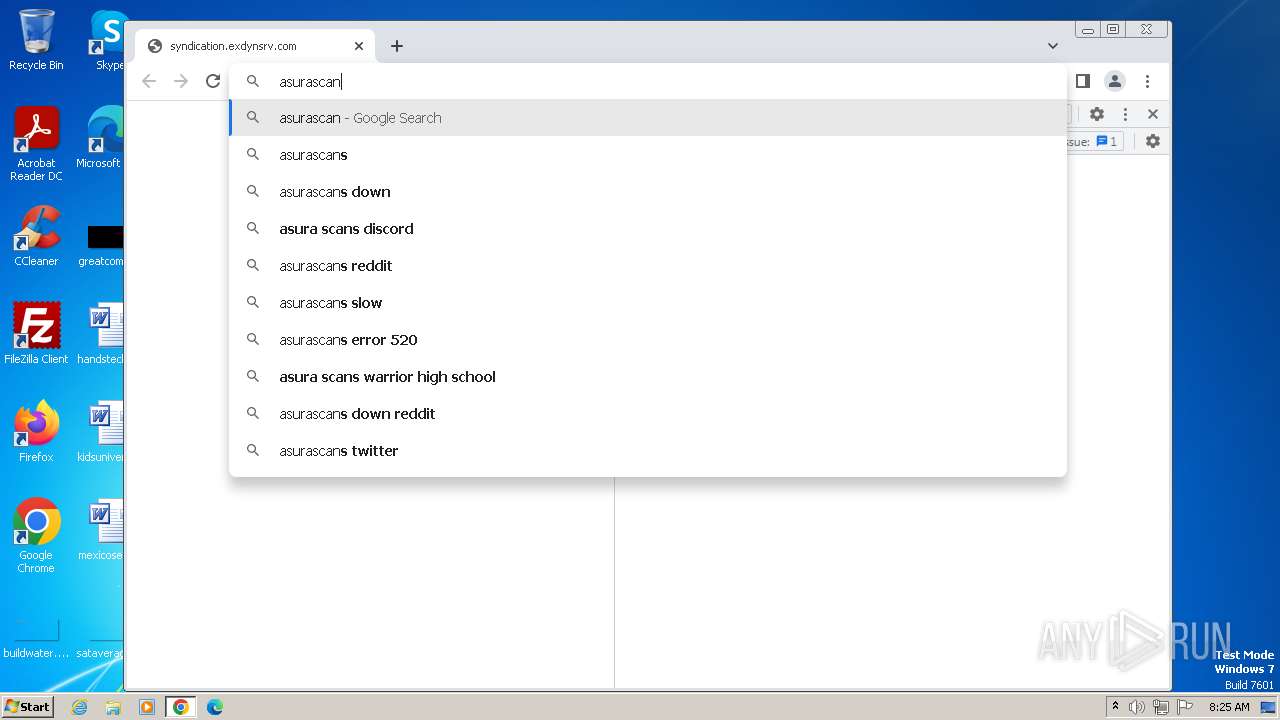The height and width of the screenshot is (720, 1280).
Task: Show hidden tray icons arrow
Action: tap(1115, 707)
